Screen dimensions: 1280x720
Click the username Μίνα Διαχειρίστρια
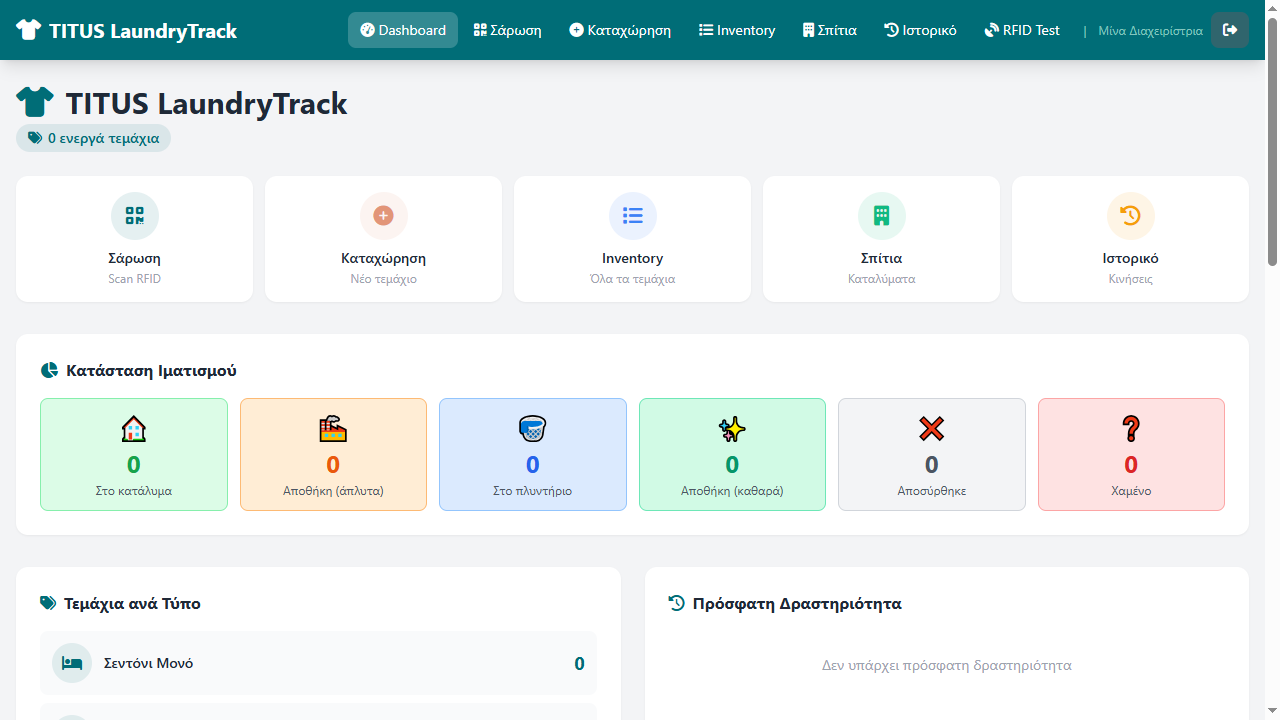coord(1150,31)
